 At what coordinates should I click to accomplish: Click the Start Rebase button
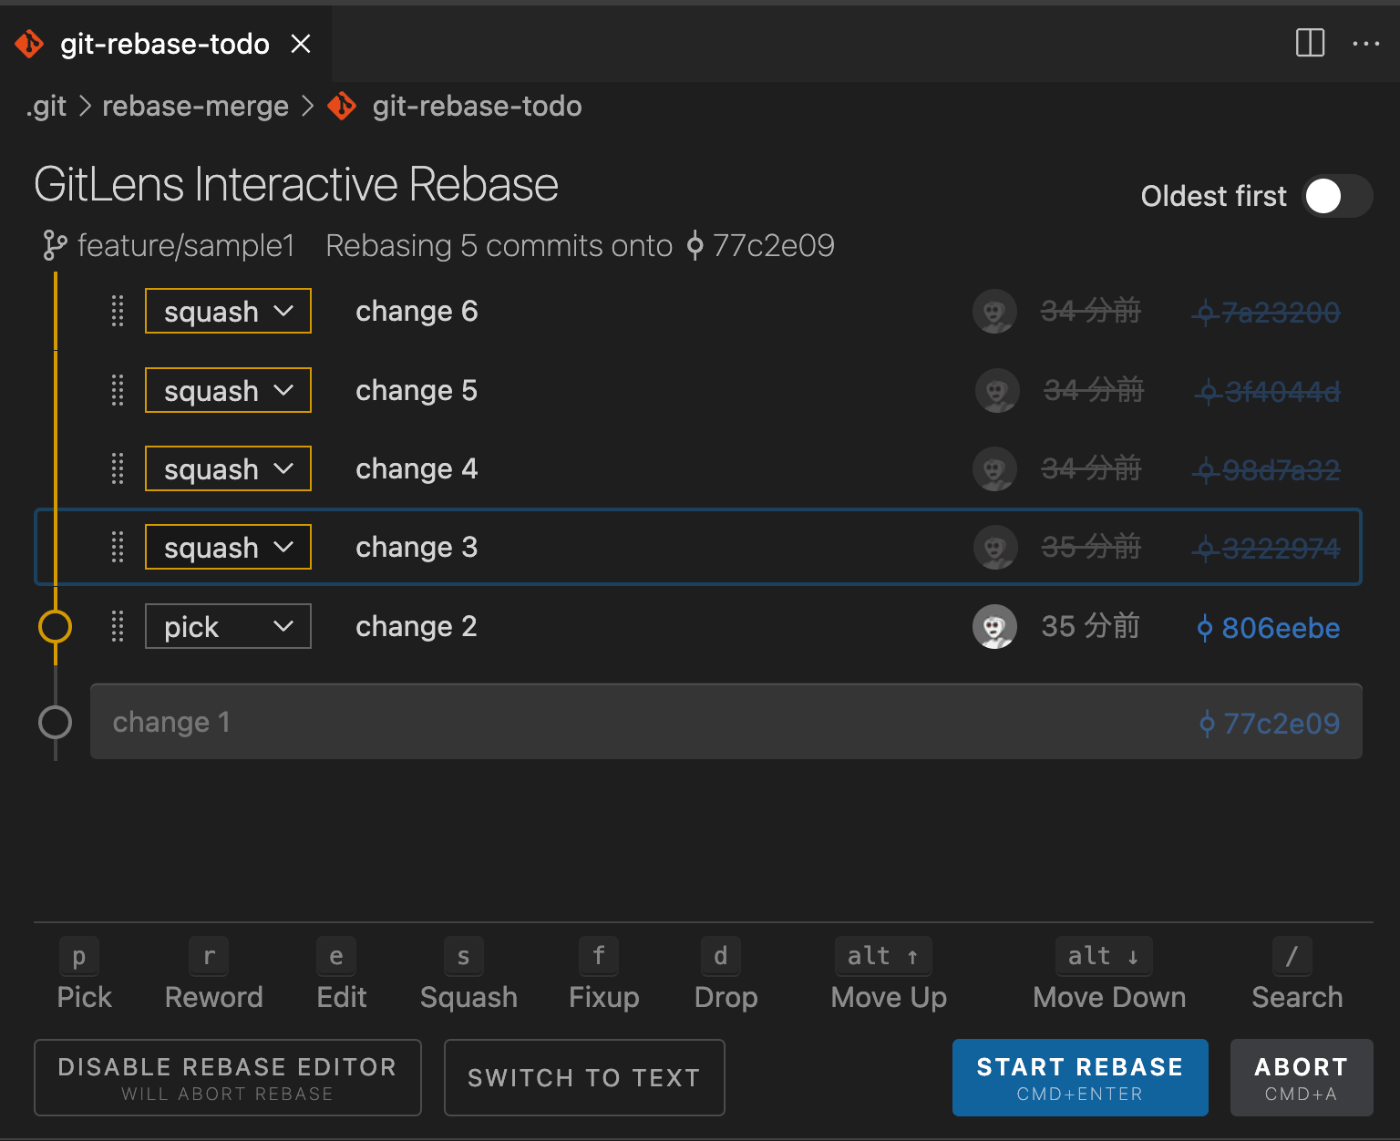[1080, 1078]
